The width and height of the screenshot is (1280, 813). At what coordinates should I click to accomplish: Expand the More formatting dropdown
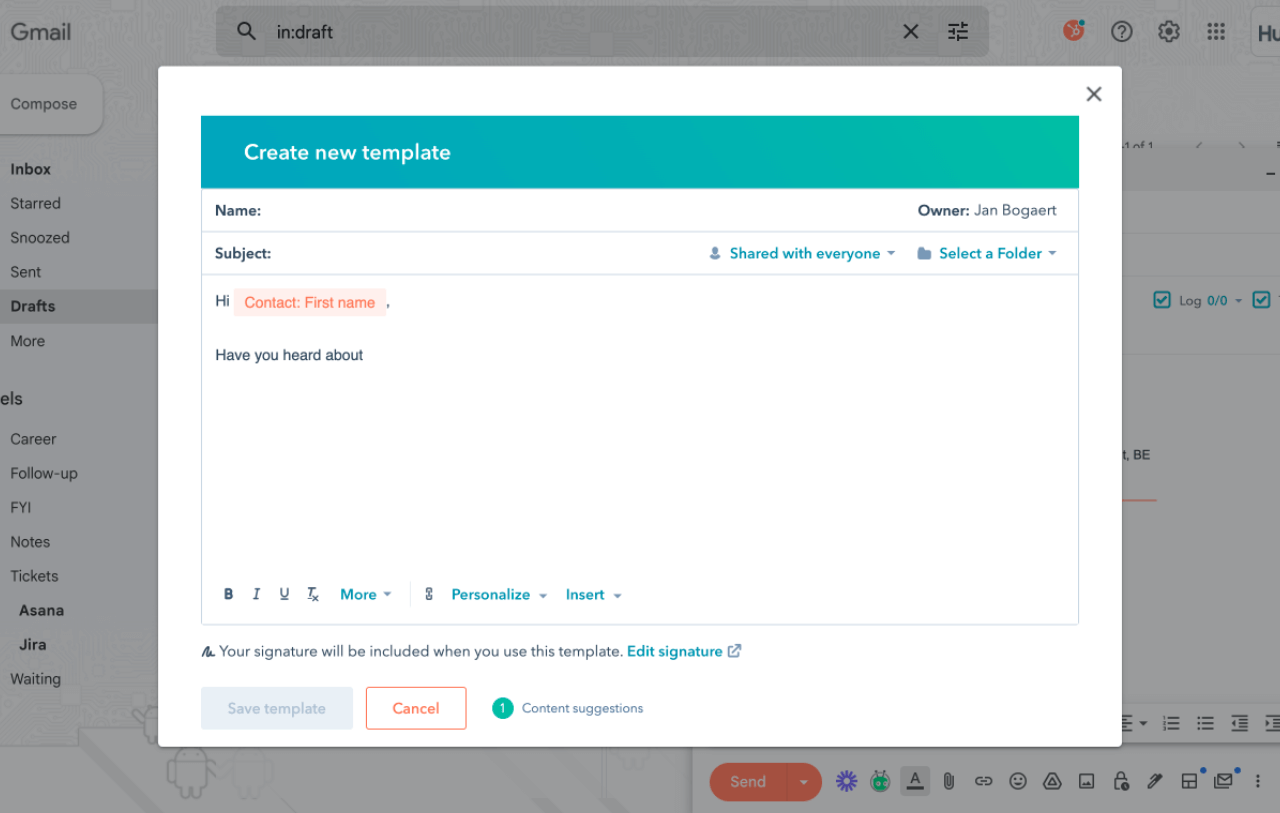365,595
